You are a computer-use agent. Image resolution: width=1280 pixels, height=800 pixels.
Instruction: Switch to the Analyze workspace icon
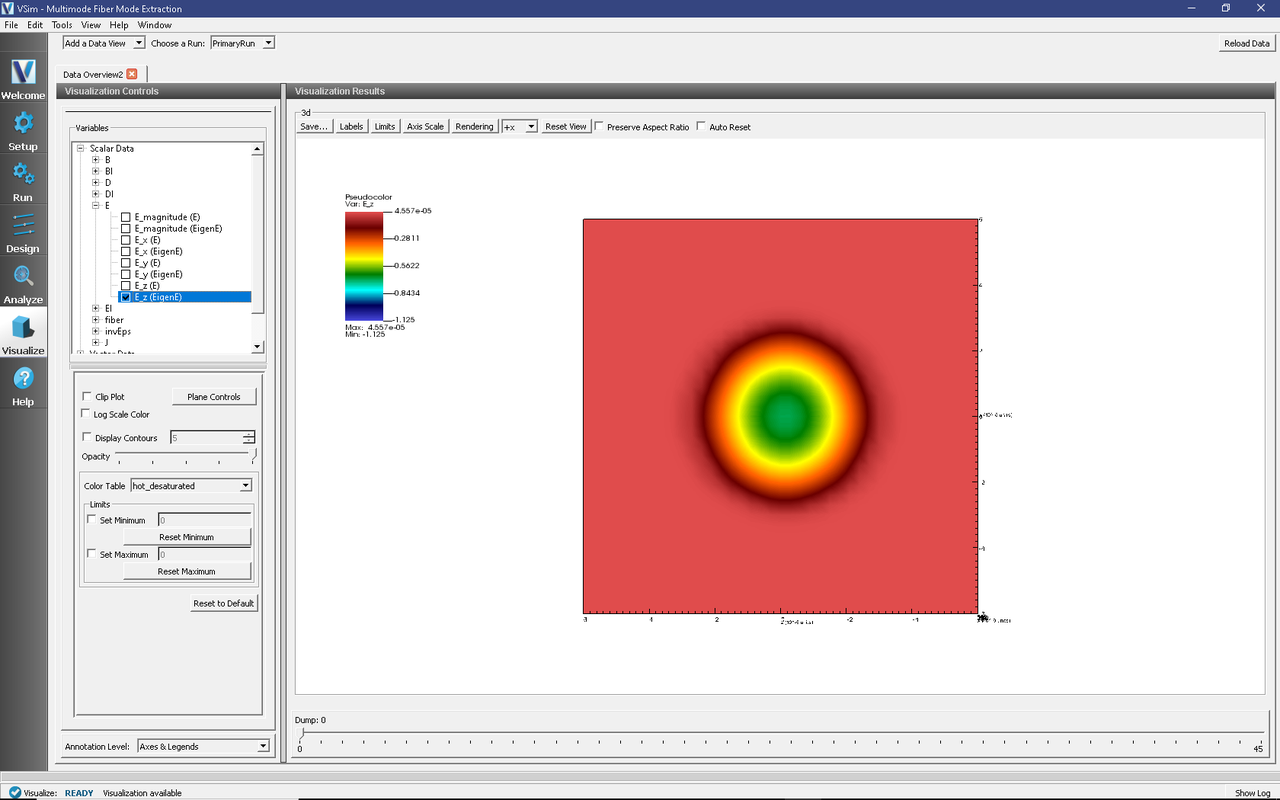(x=22, y=283)
